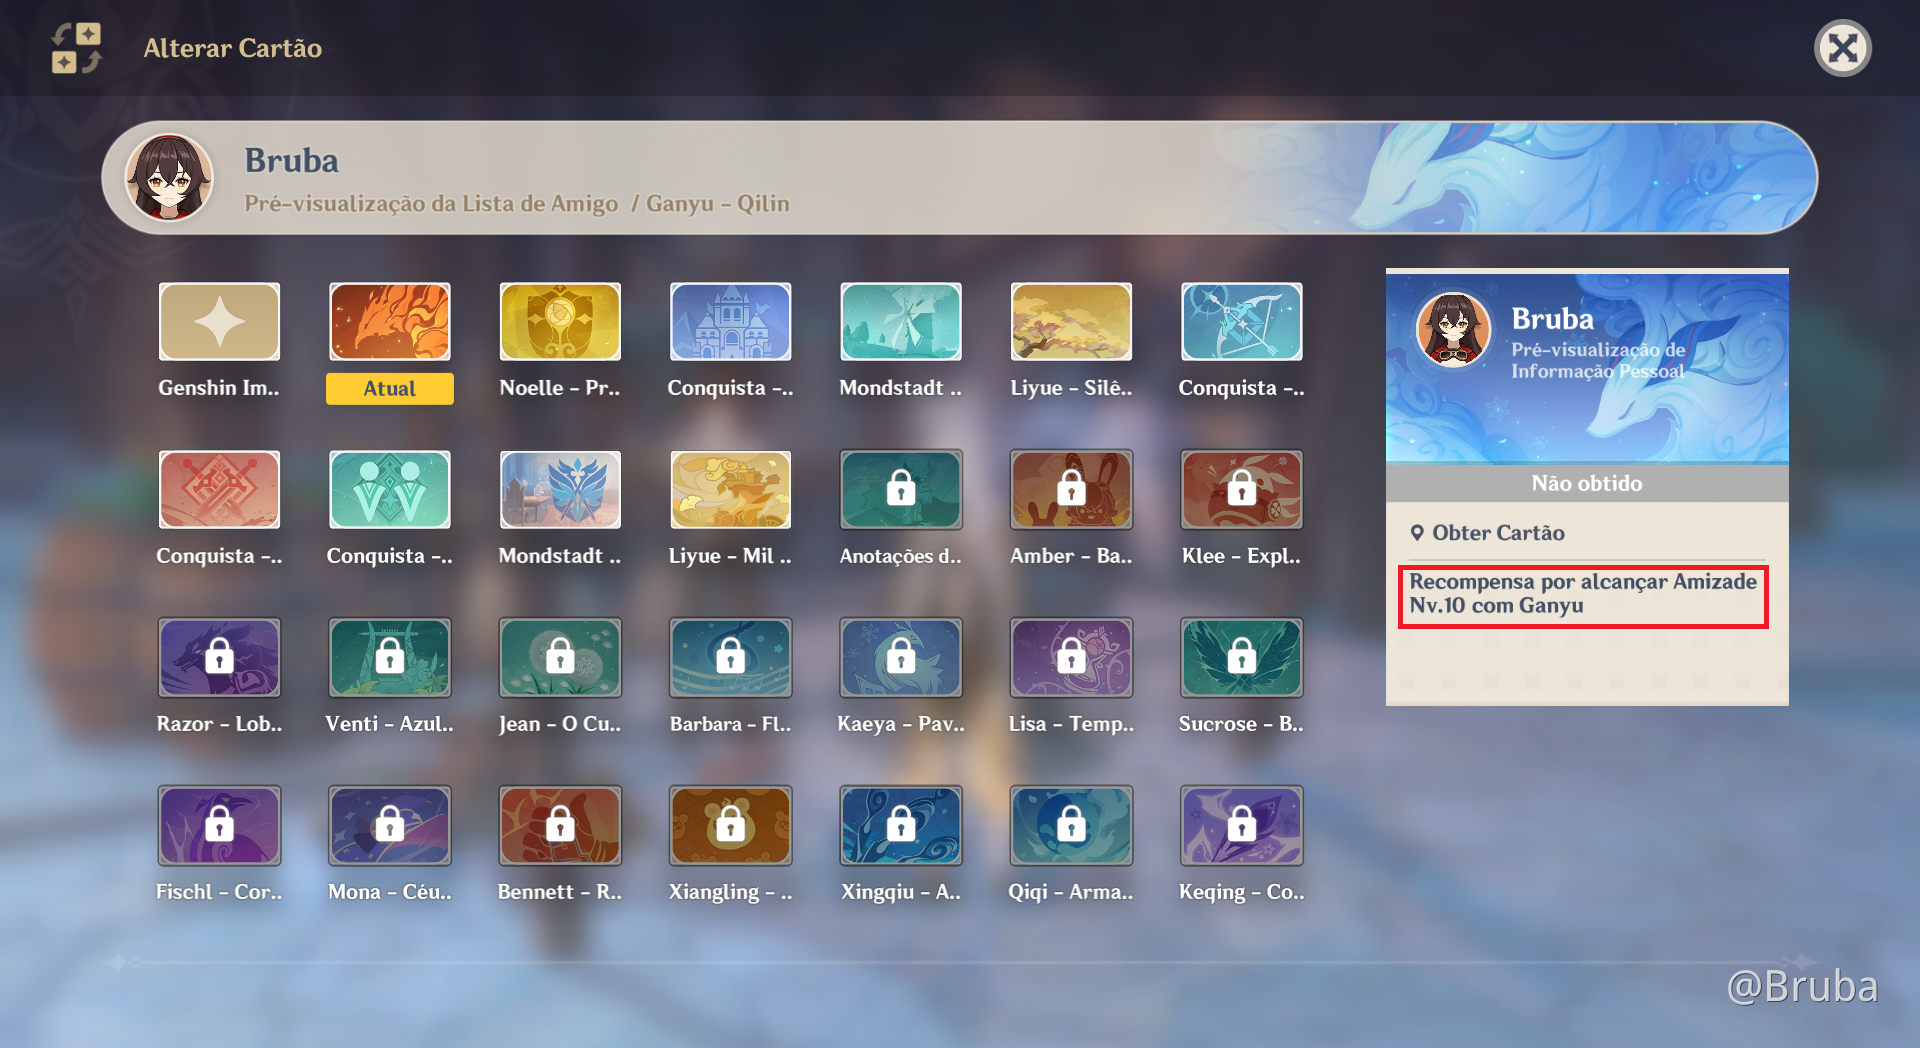
Task: Select the Mondstadt windmill namecard
Action: coord(901,321)
